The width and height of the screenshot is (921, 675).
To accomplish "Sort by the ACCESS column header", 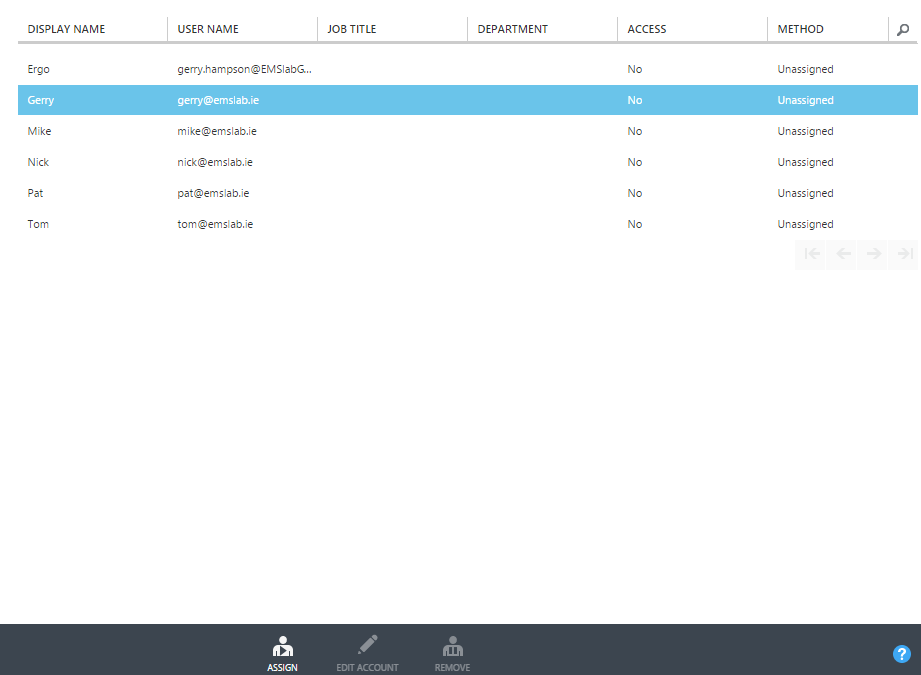I will pos(646,28).
